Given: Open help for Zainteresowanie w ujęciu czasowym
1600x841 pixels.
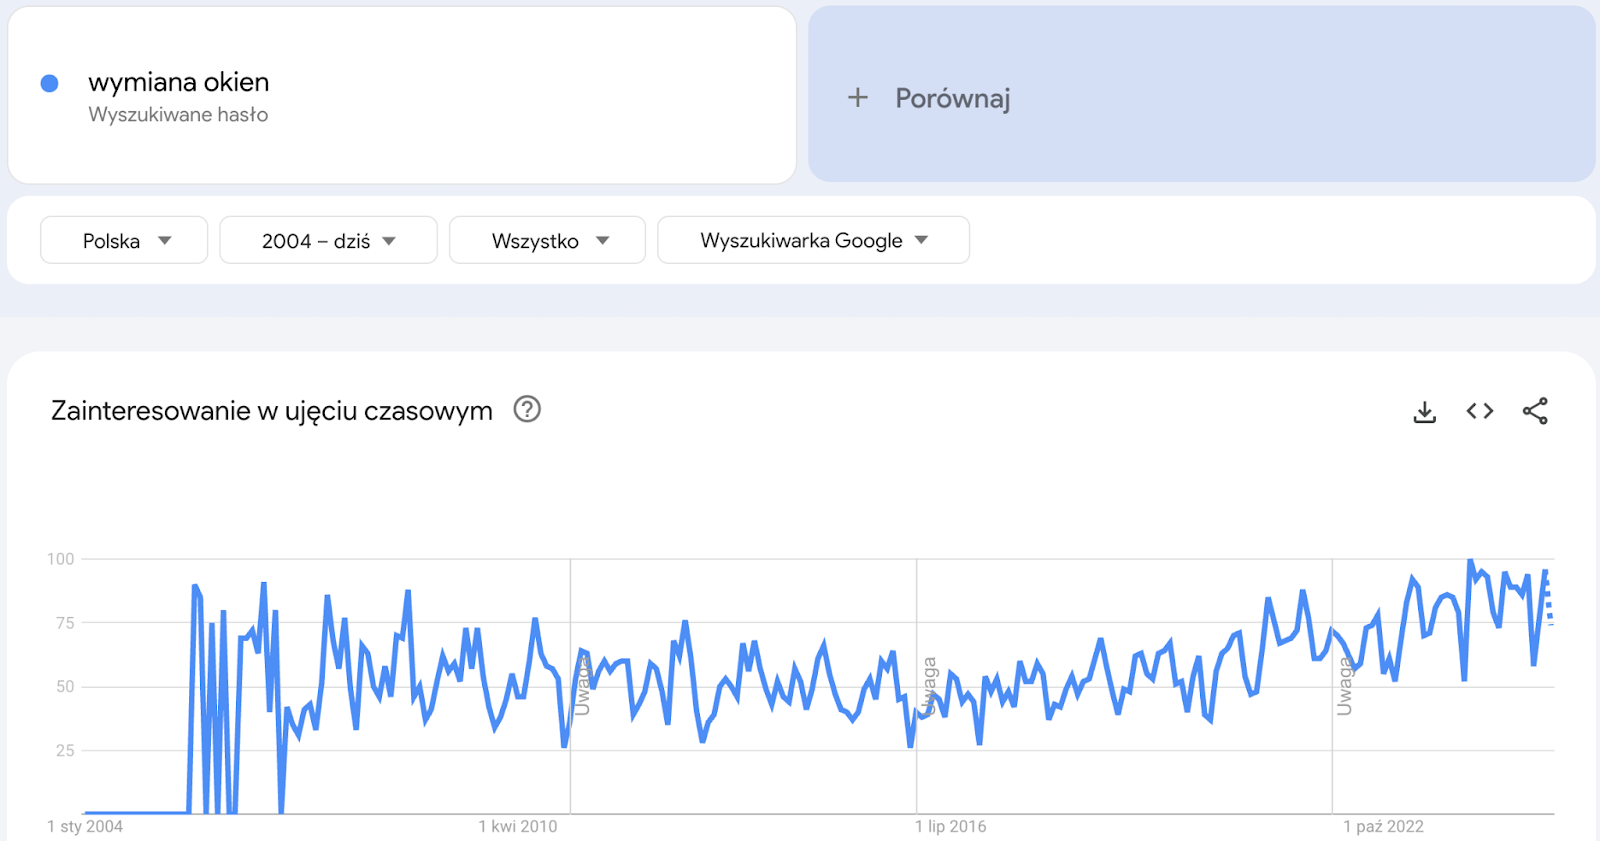Looking at the screenshot, I should 527,409.
